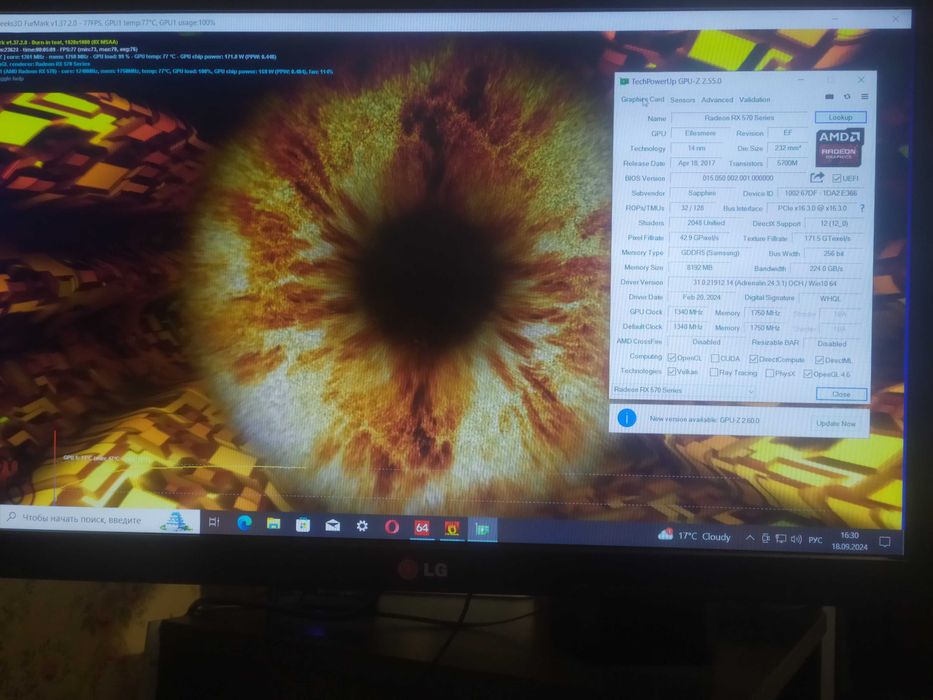Click the GPU-Z refresh icon
This screenshot has width=933, height=700.
point(847,96)
